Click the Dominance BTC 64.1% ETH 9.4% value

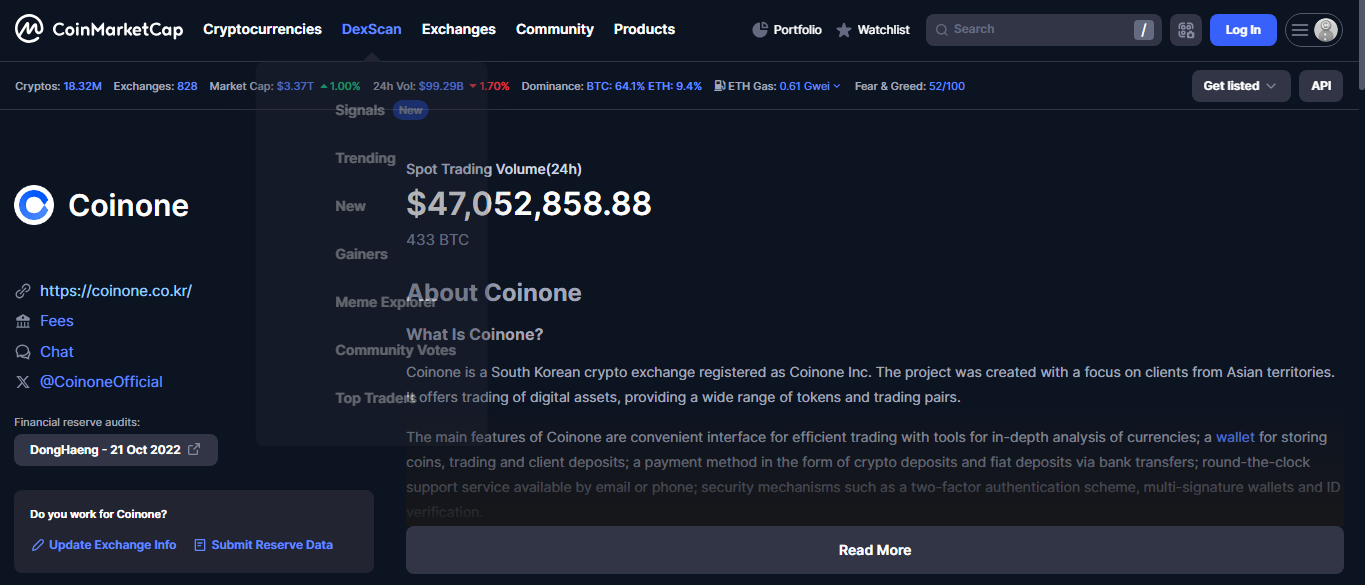(x=644, y=86)
